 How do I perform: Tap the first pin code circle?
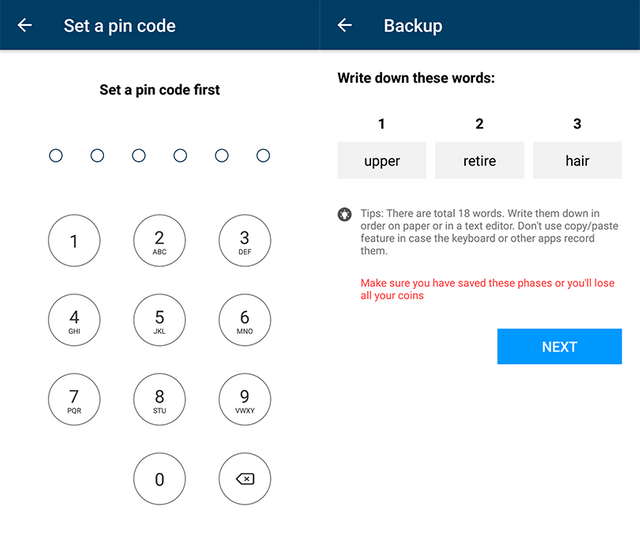pos(56,155)
